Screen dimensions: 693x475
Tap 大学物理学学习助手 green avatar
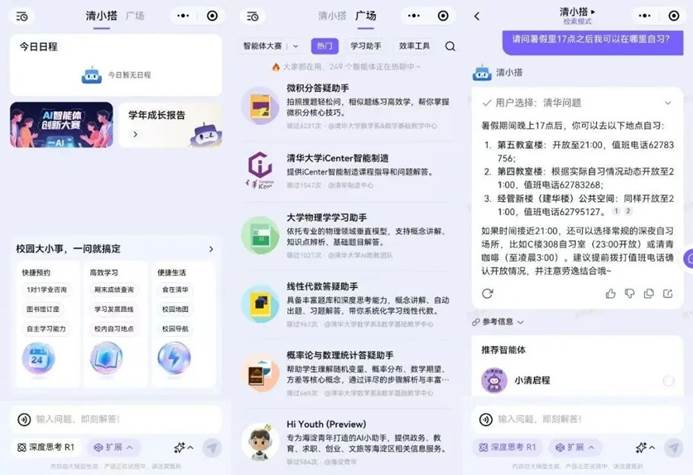click(260, 235)
